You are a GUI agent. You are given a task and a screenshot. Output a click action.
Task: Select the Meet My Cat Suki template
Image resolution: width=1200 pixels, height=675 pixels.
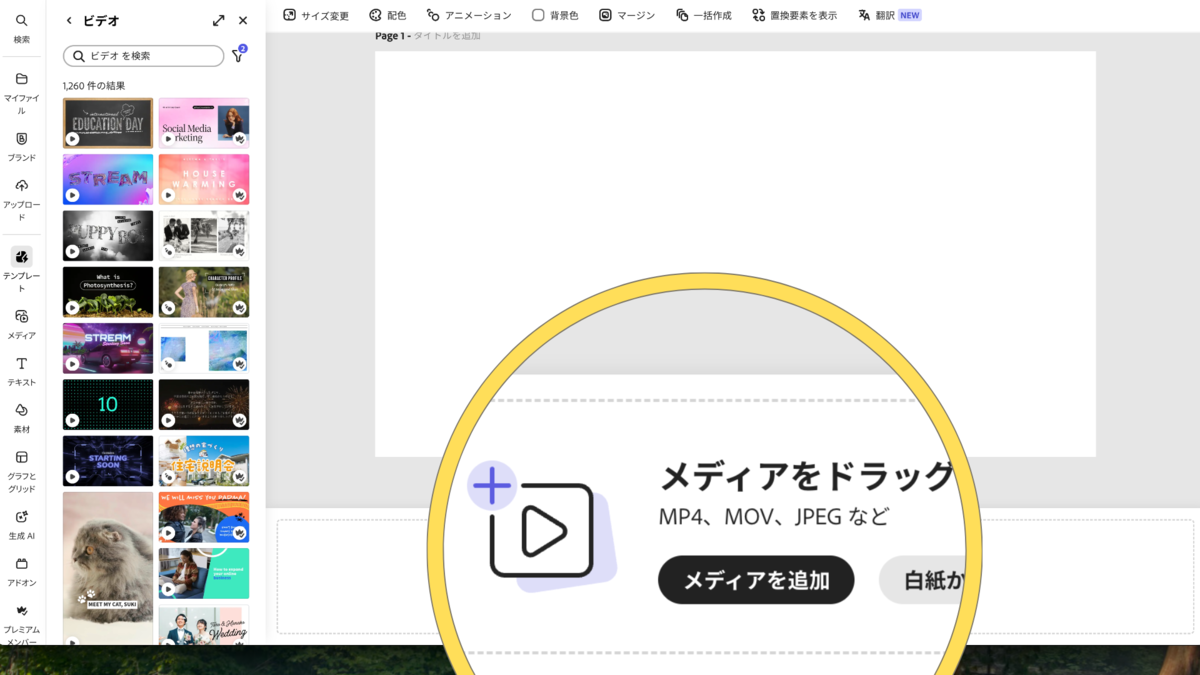[x=108, y=570]
